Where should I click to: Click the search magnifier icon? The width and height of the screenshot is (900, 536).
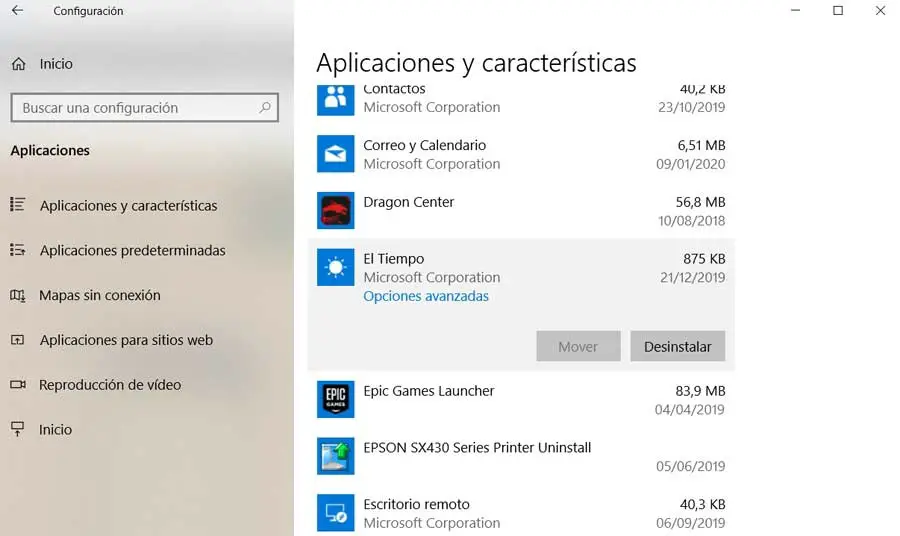265,107
